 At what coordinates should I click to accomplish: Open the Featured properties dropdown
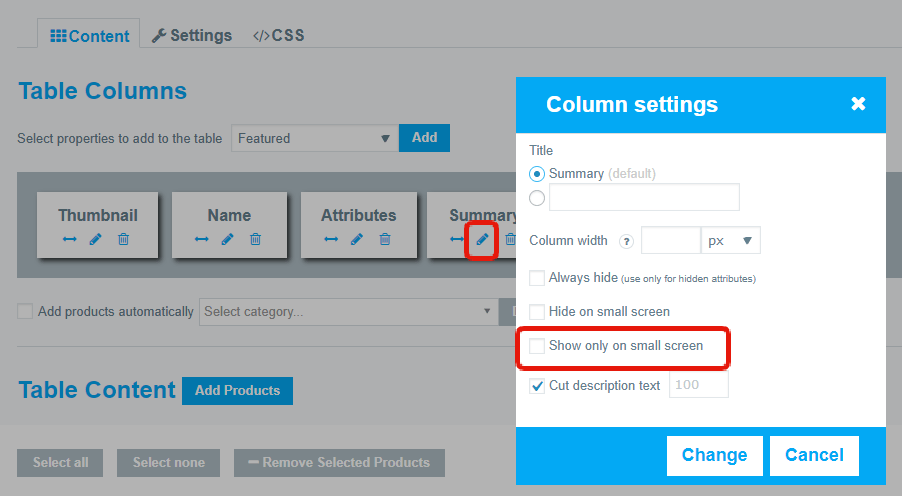(315, 138)
